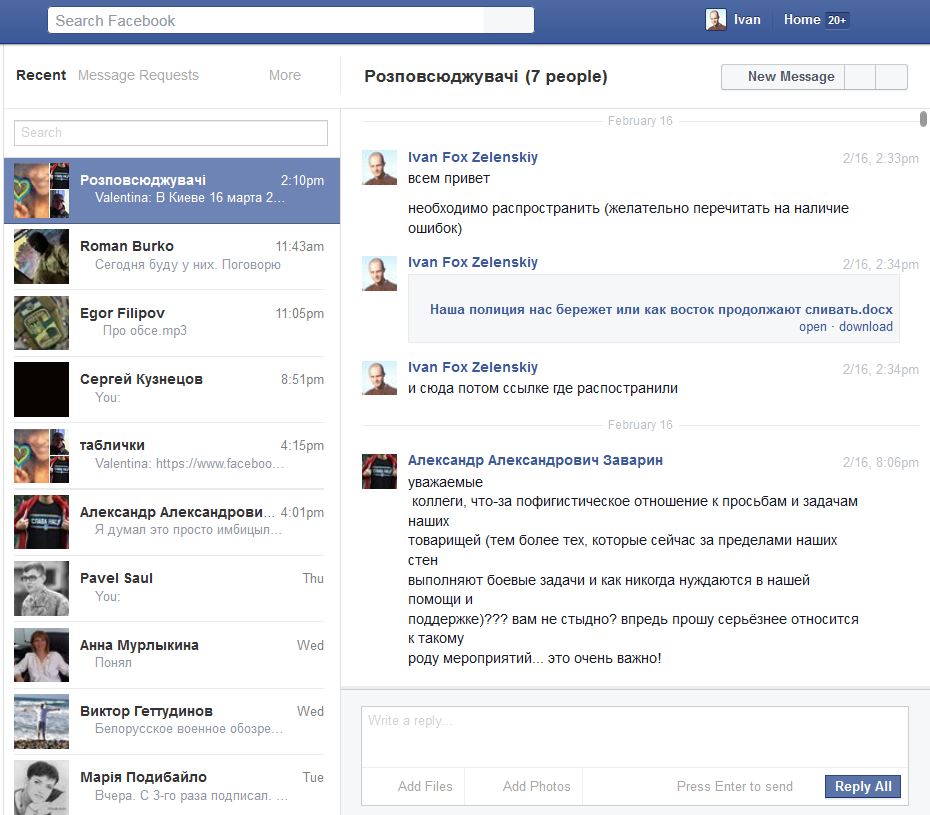
Task: Select the Recent tab
Action: (x=41, y=75)
